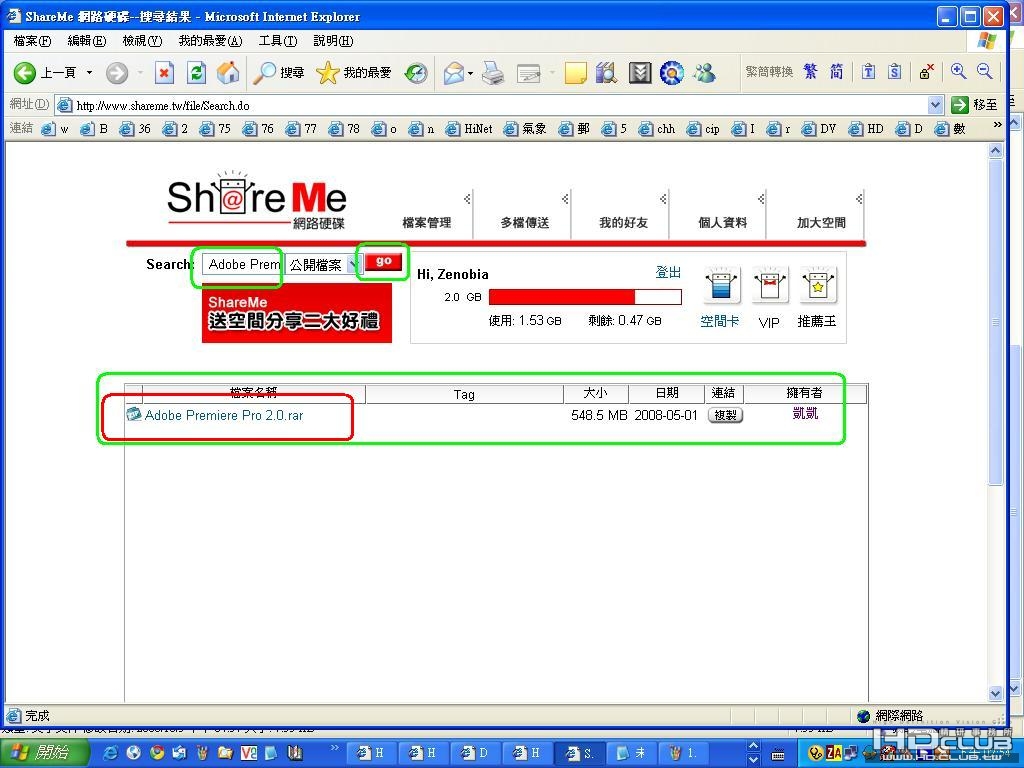Click the 複製 copy link button

[726, 415]
